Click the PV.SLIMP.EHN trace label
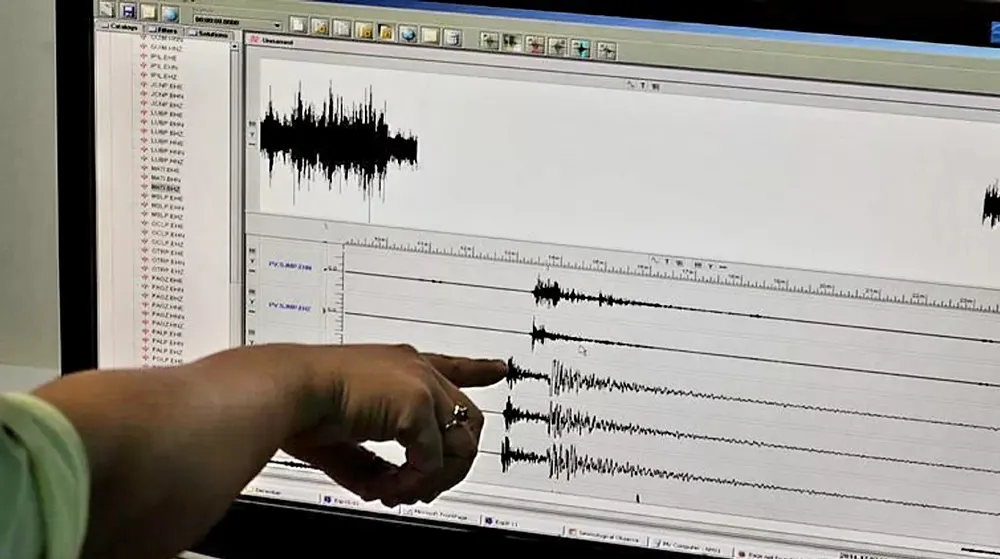 [x=290, y=266]
